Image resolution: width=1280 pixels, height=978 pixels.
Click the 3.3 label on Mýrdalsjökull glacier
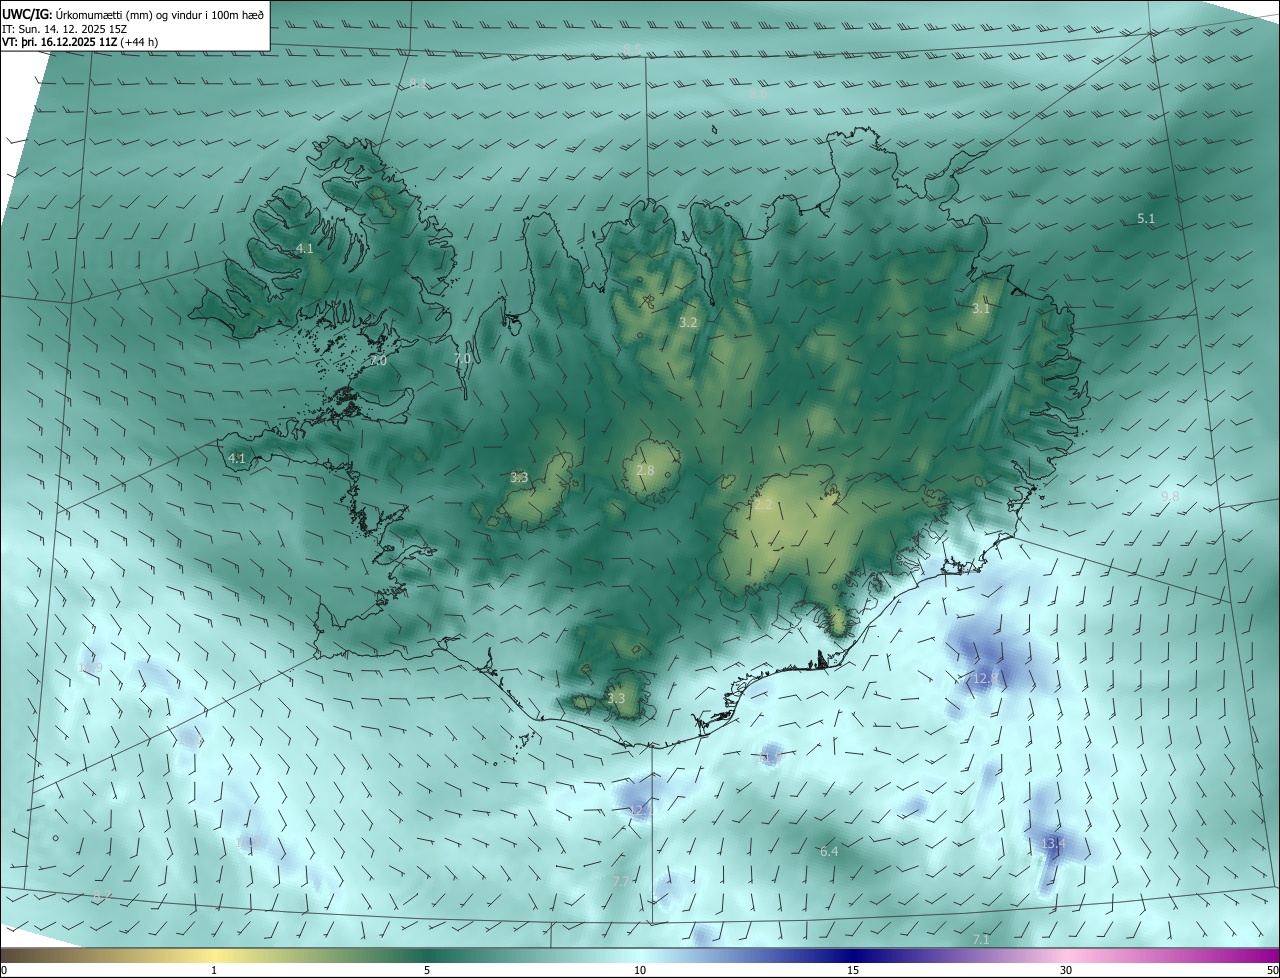(616, 699)
